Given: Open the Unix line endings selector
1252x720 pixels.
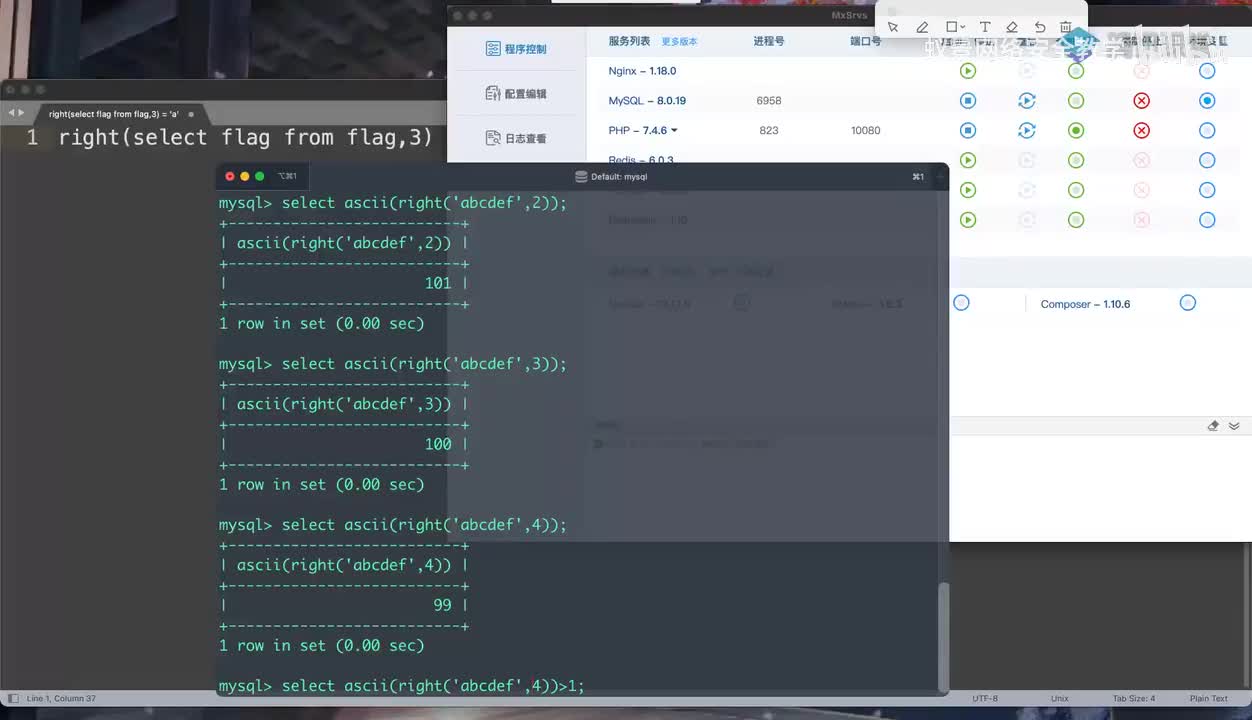Looking at the screenshot, I should pyautogui.click(x=1060, y=698).
